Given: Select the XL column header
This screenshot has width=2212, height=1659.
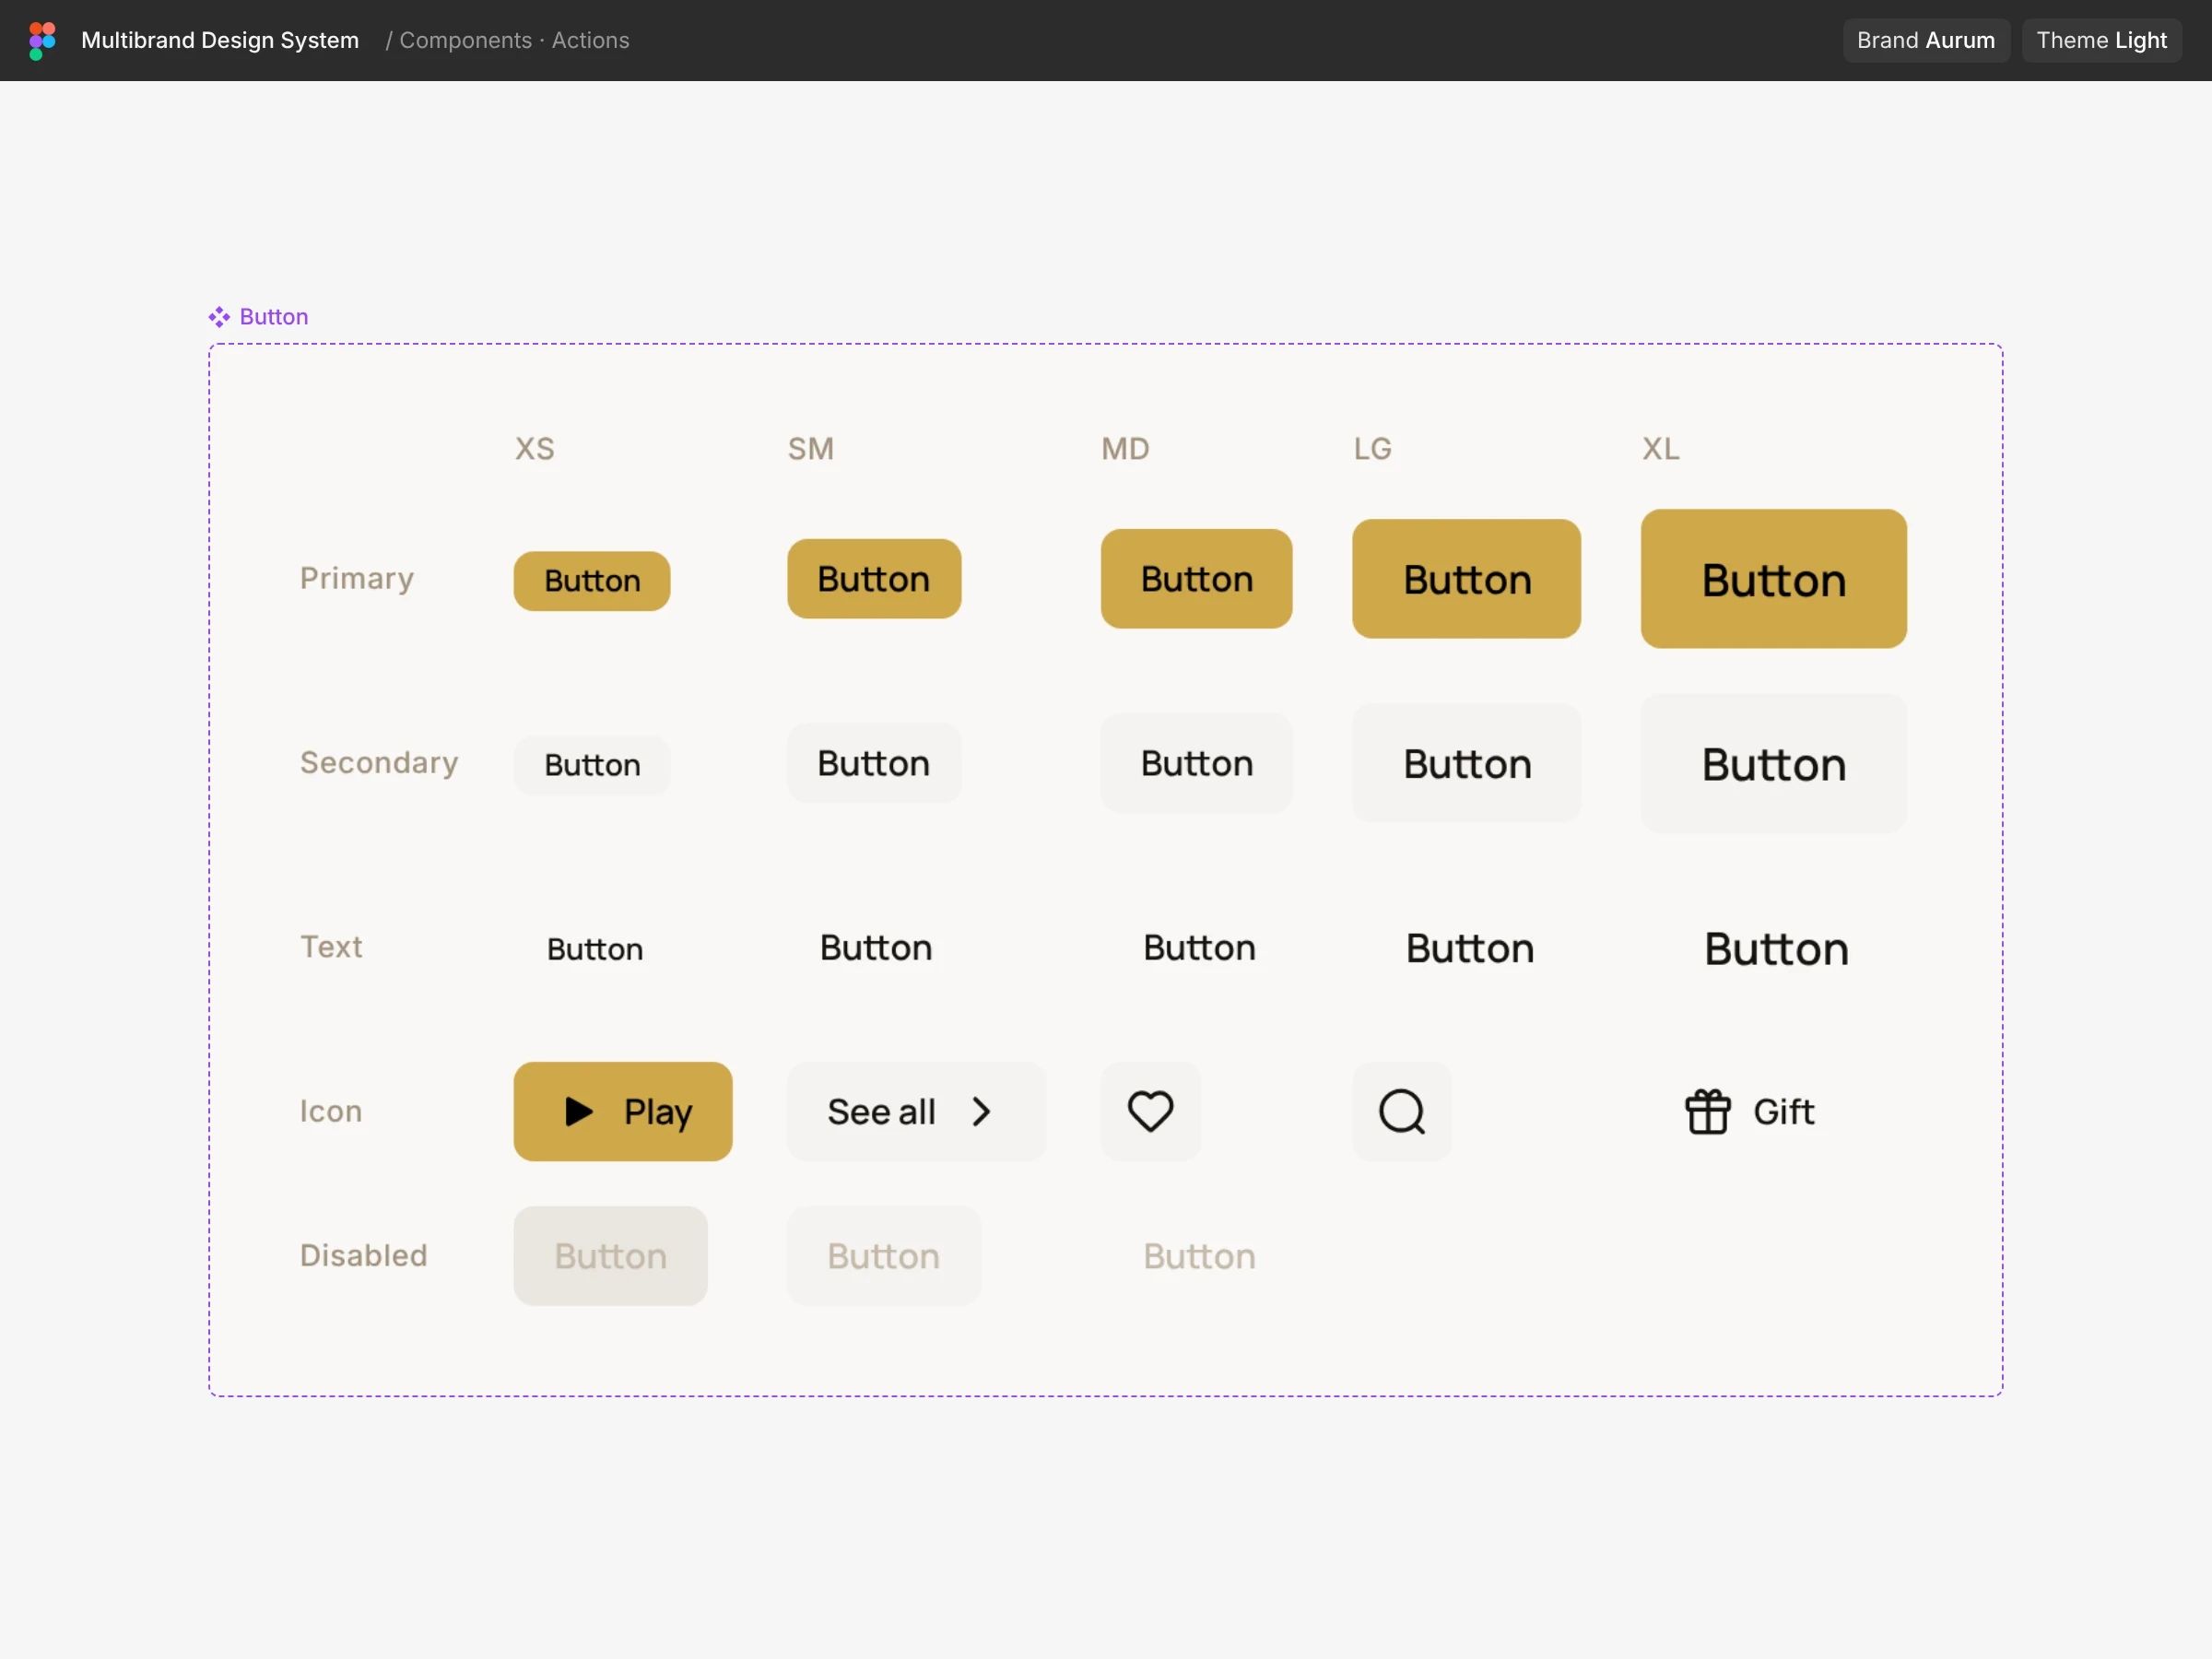Looking at the screenshot, I should click(x=1660, y=448).
